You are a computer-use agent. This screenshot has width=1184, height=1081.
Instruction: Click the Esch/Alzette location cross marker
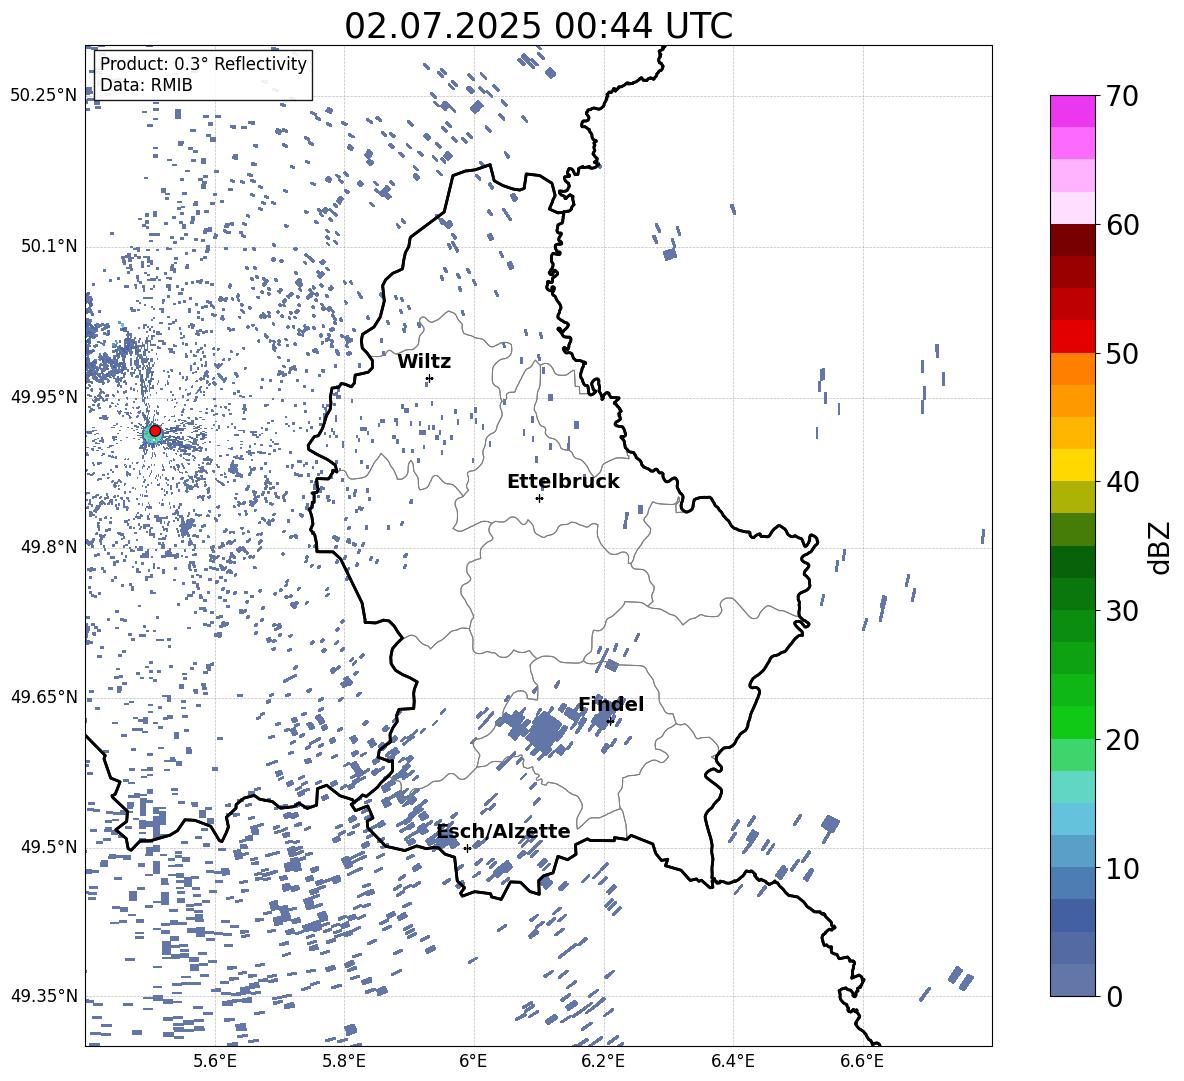[x=467, y=848]
